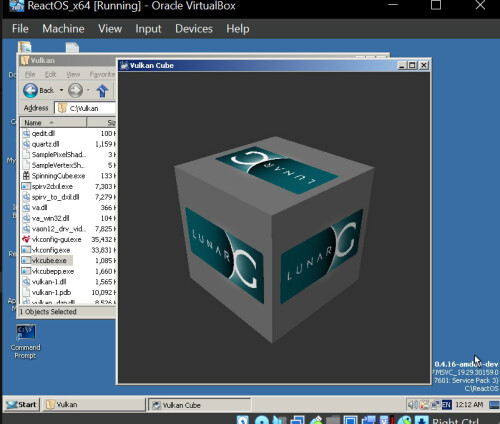Maximize the Vulkan Cube window
This screenshot has height=424, width=500.
412,65
